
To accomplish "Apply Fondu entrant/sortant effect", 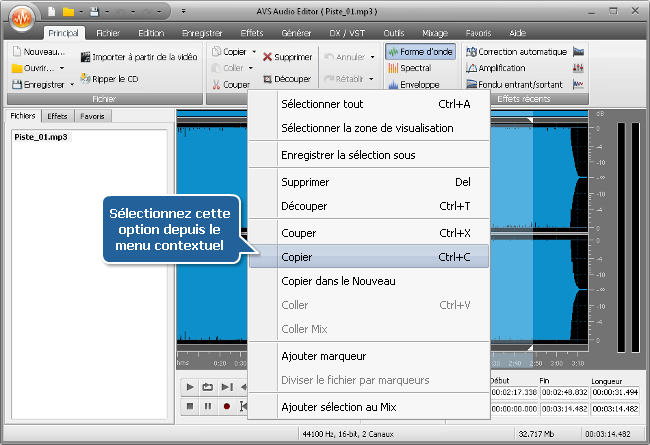I will coord(514,85).
